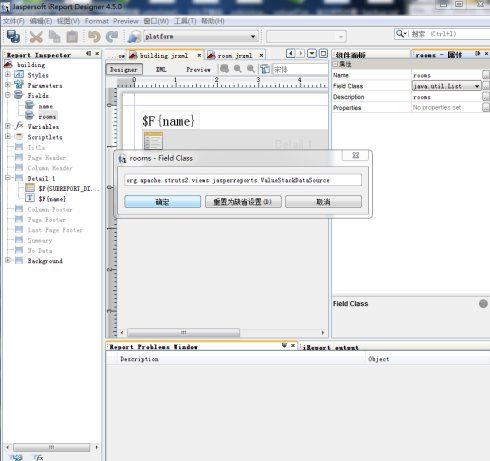Select the Page Header band

point(46,157)
